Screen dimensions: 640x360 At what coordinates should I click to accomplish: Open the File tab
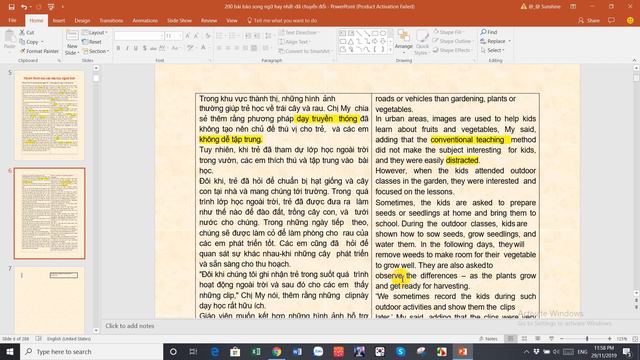[x=12, y=20]
